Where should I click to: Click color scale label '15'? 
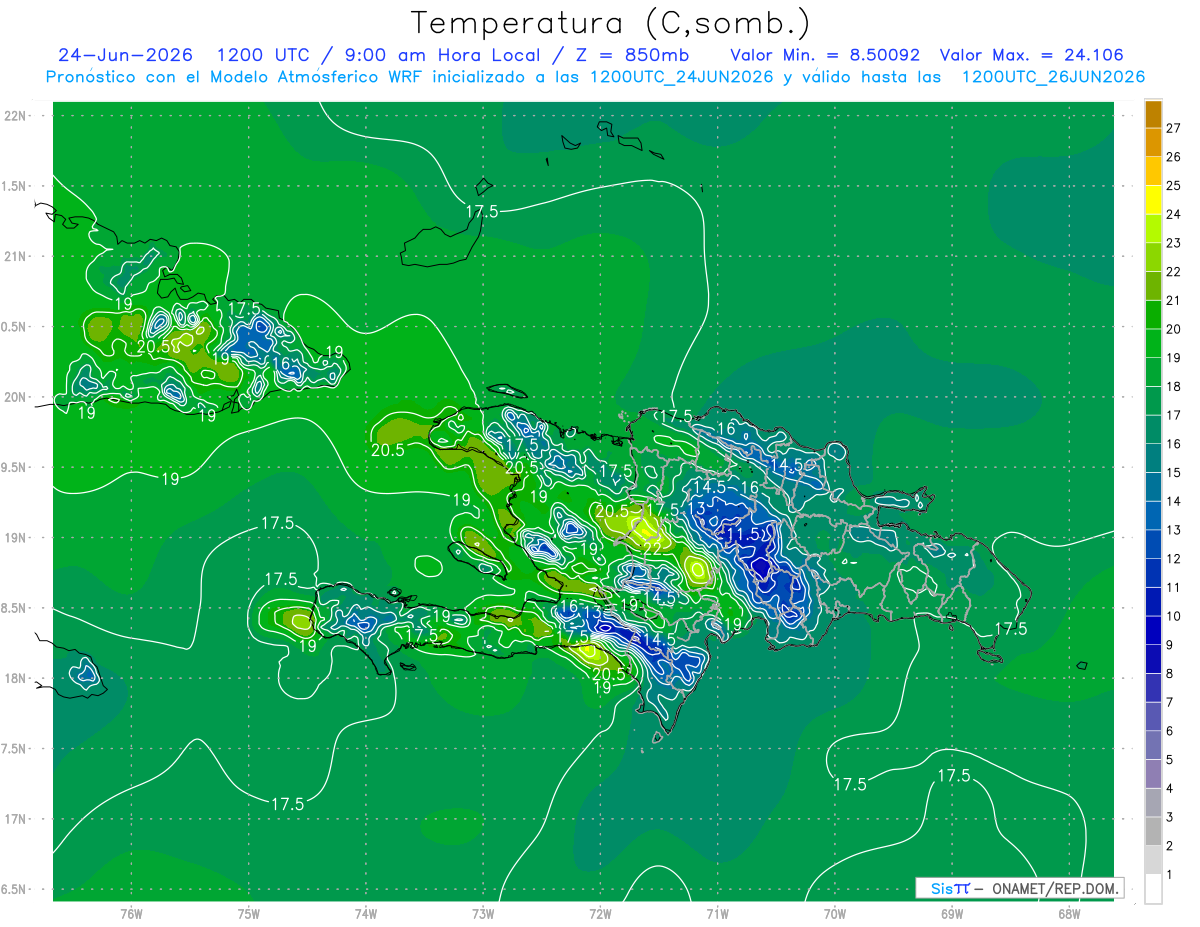click(1173, 473)
